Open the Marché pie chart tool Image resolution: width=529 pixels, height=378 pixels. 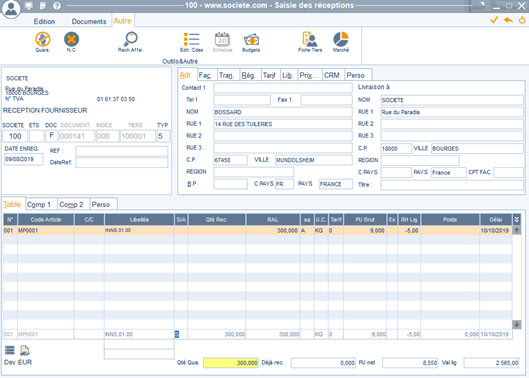pos(341,39)
